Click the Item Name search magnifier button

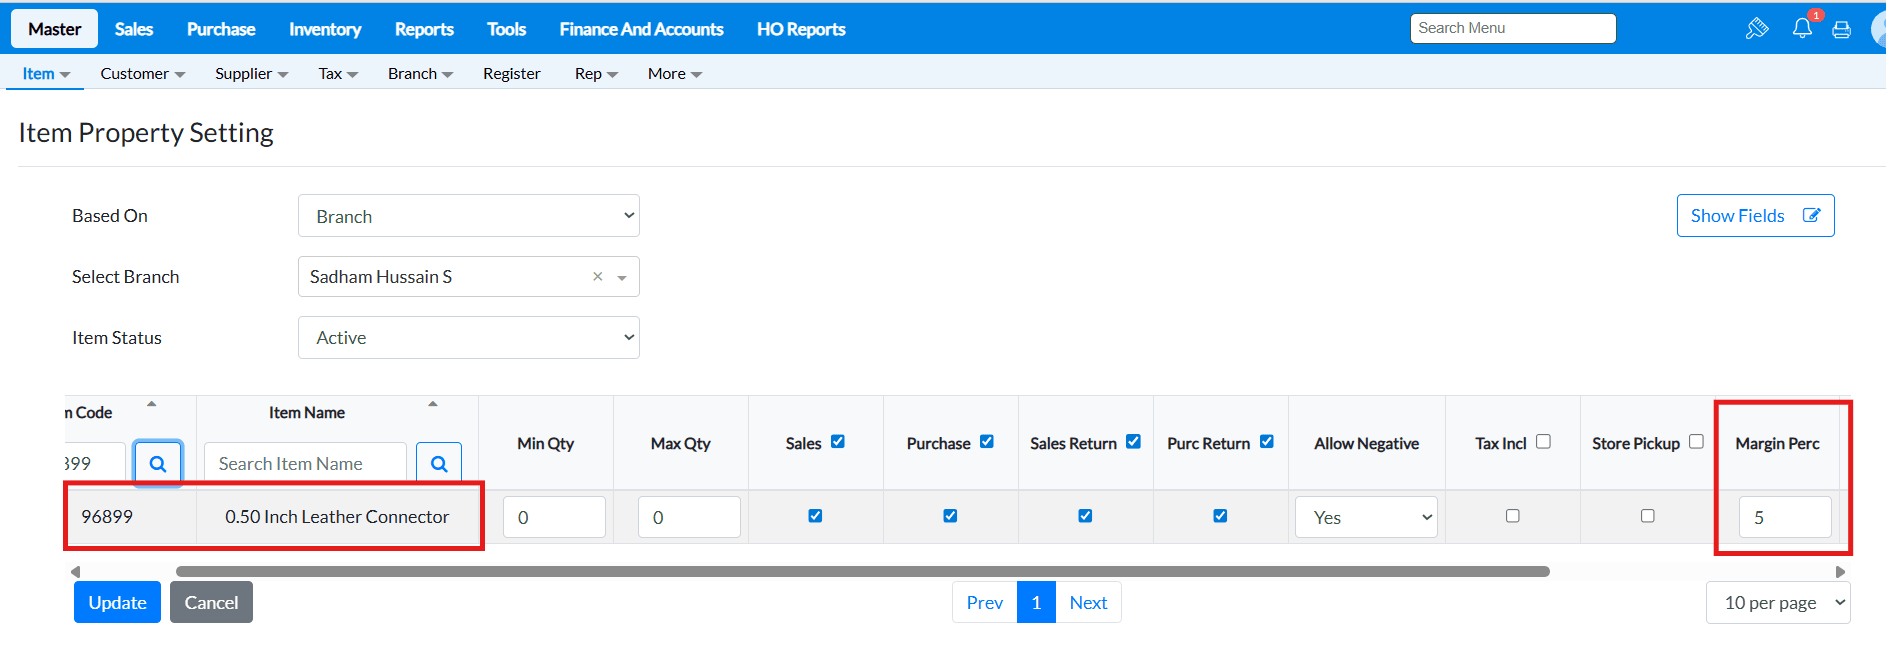[439, 463]
